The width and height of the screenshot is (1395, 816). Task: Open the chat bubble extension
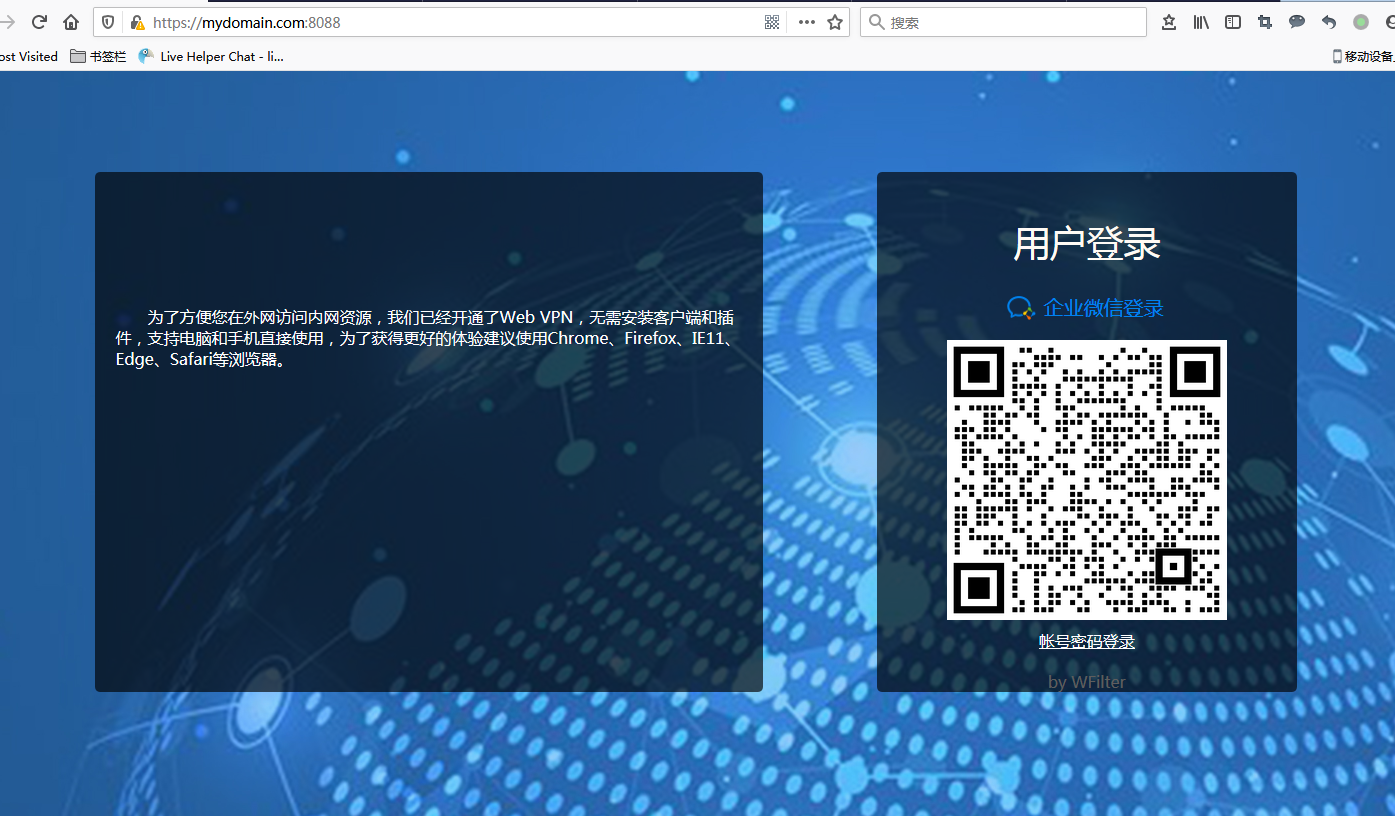coord(1297,22)
